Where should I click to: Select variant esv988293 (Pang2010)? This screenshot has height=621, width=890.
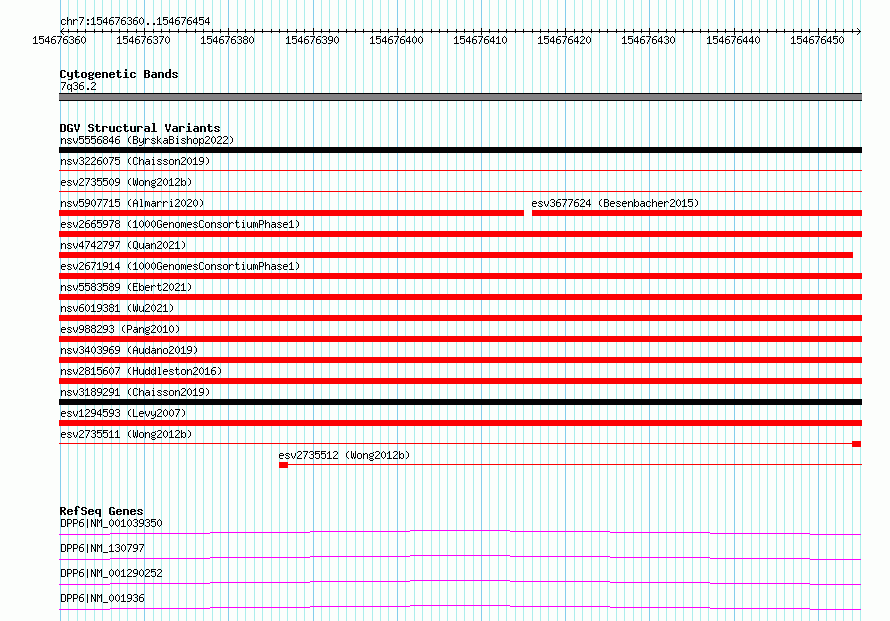pos(120,329)
